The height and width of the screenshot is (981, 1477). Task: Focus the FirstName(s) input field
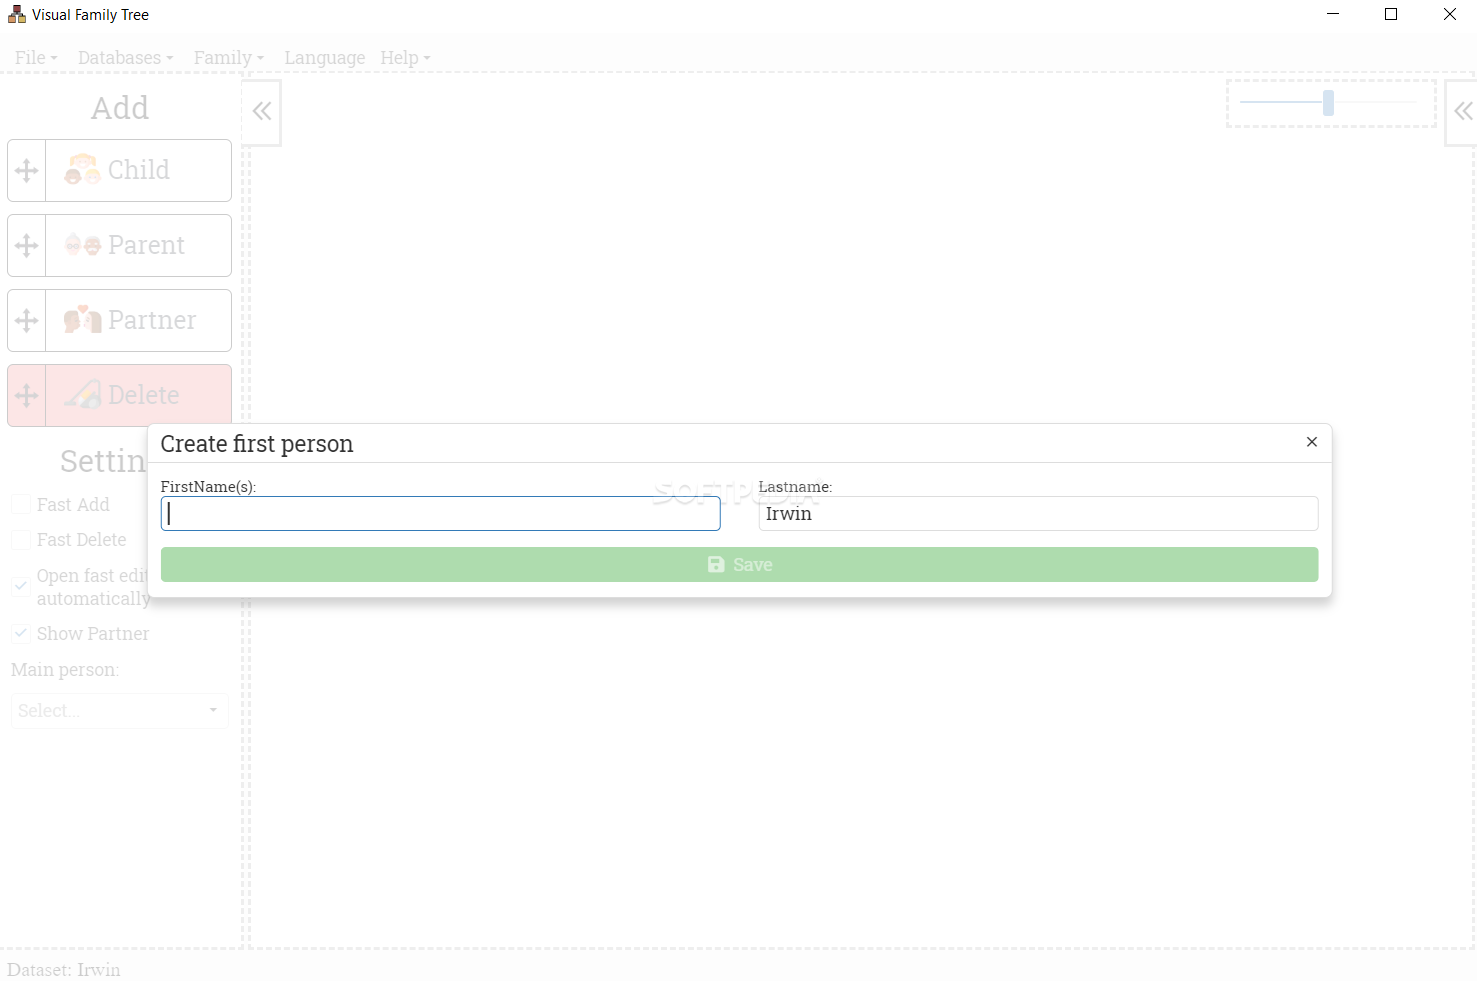440,514
